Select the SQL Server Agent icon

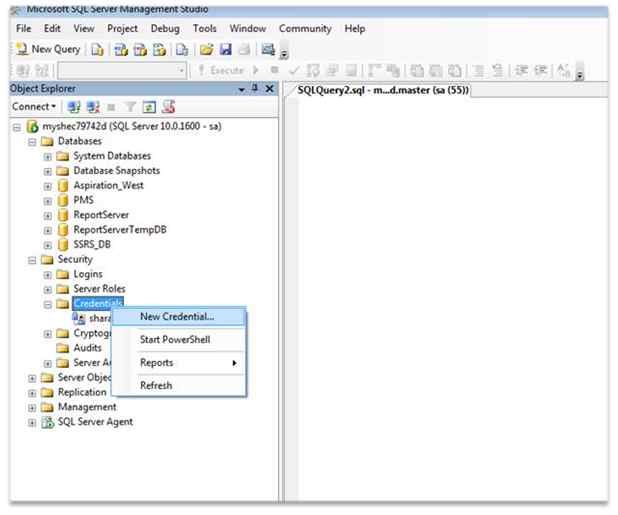[48, 422]
